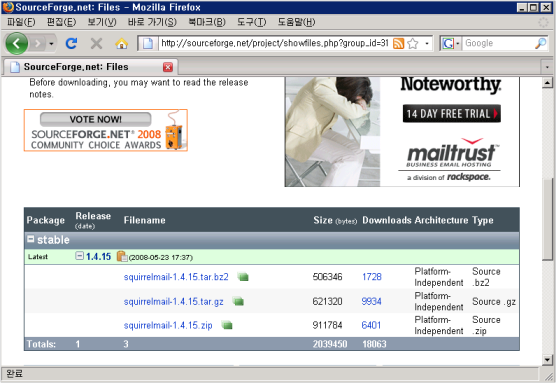Open the 도구(T) tools menu
This screenshot has height=383, width=556.
(x=251, y=22)
